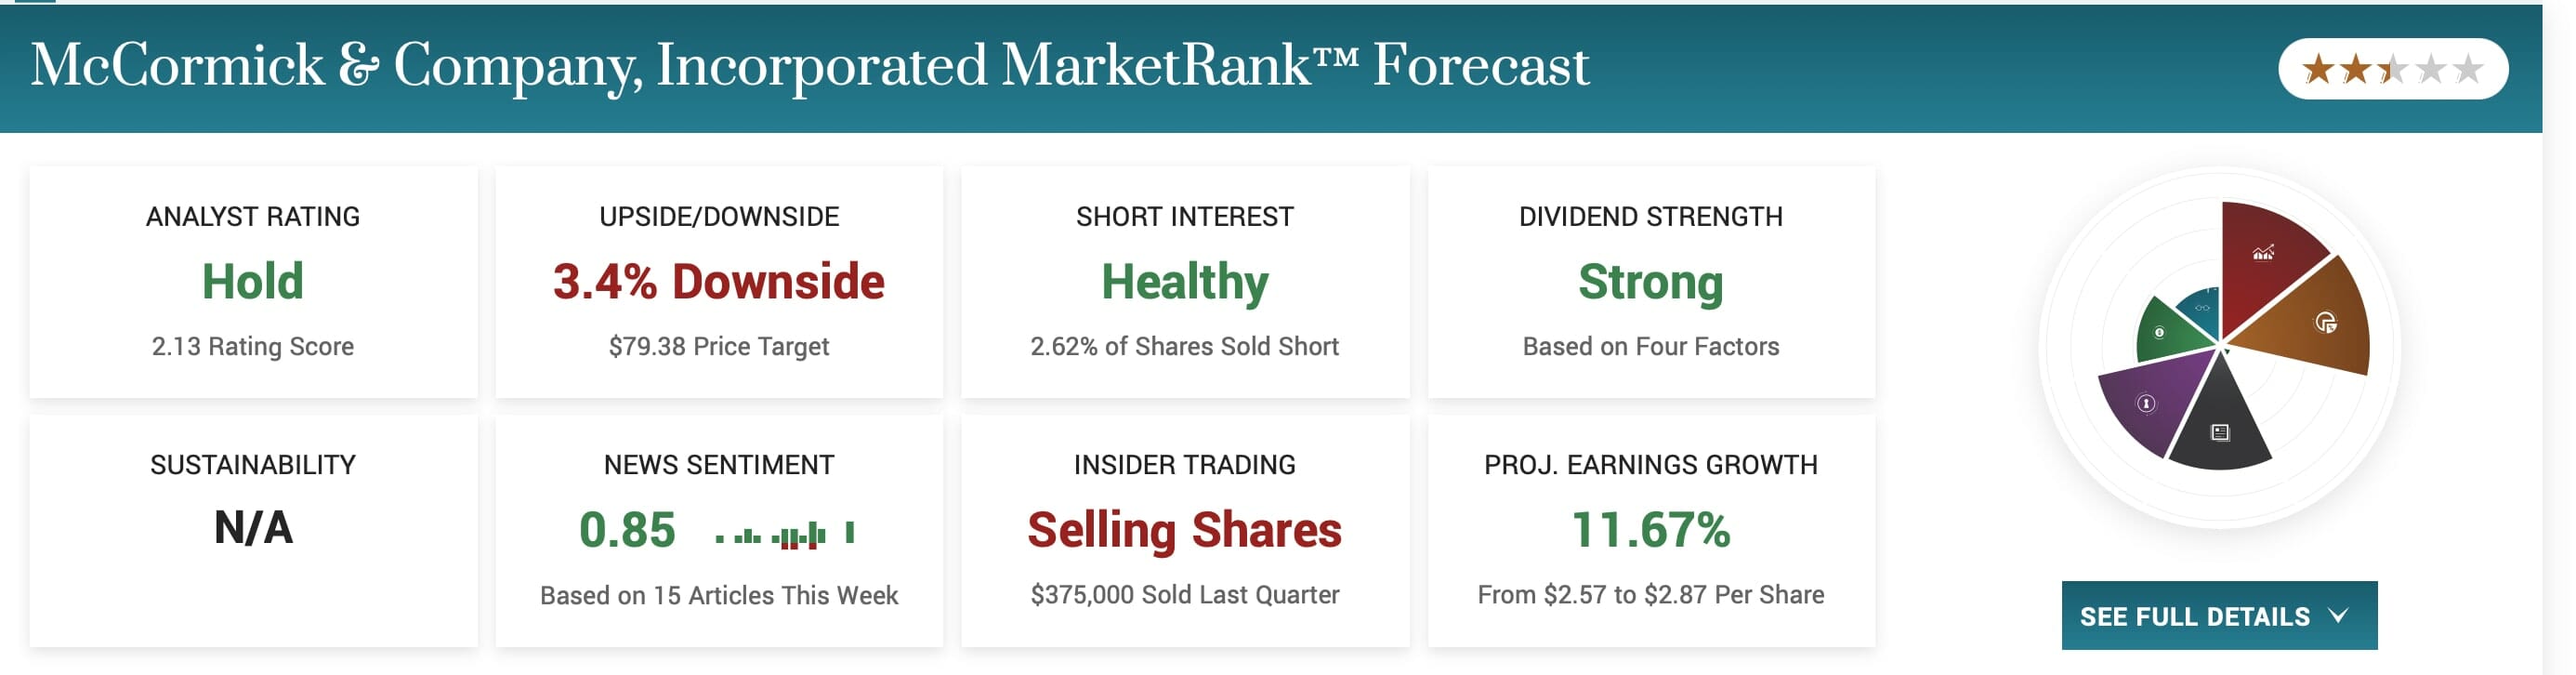Click the first gold star in the rating
This screenshot has width=2576, height=675.
[x=2317, y=69]
